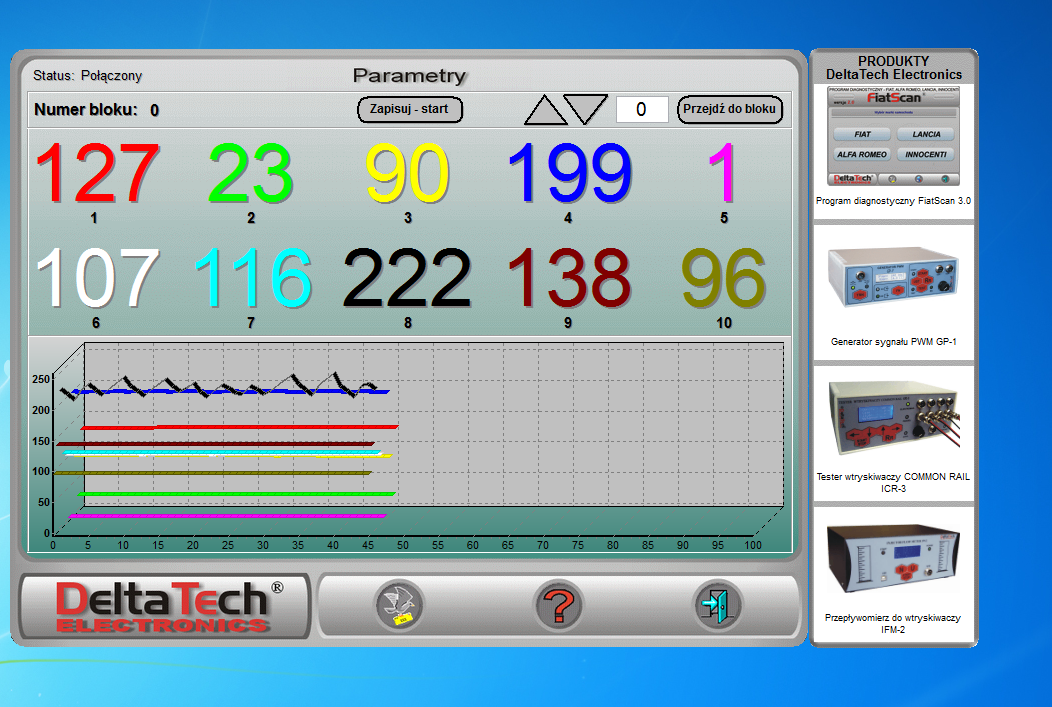Select the dark red parameter value 138
Image resolution: width=1052 pixels, height=707 pixels.
(x=570, y=277)
